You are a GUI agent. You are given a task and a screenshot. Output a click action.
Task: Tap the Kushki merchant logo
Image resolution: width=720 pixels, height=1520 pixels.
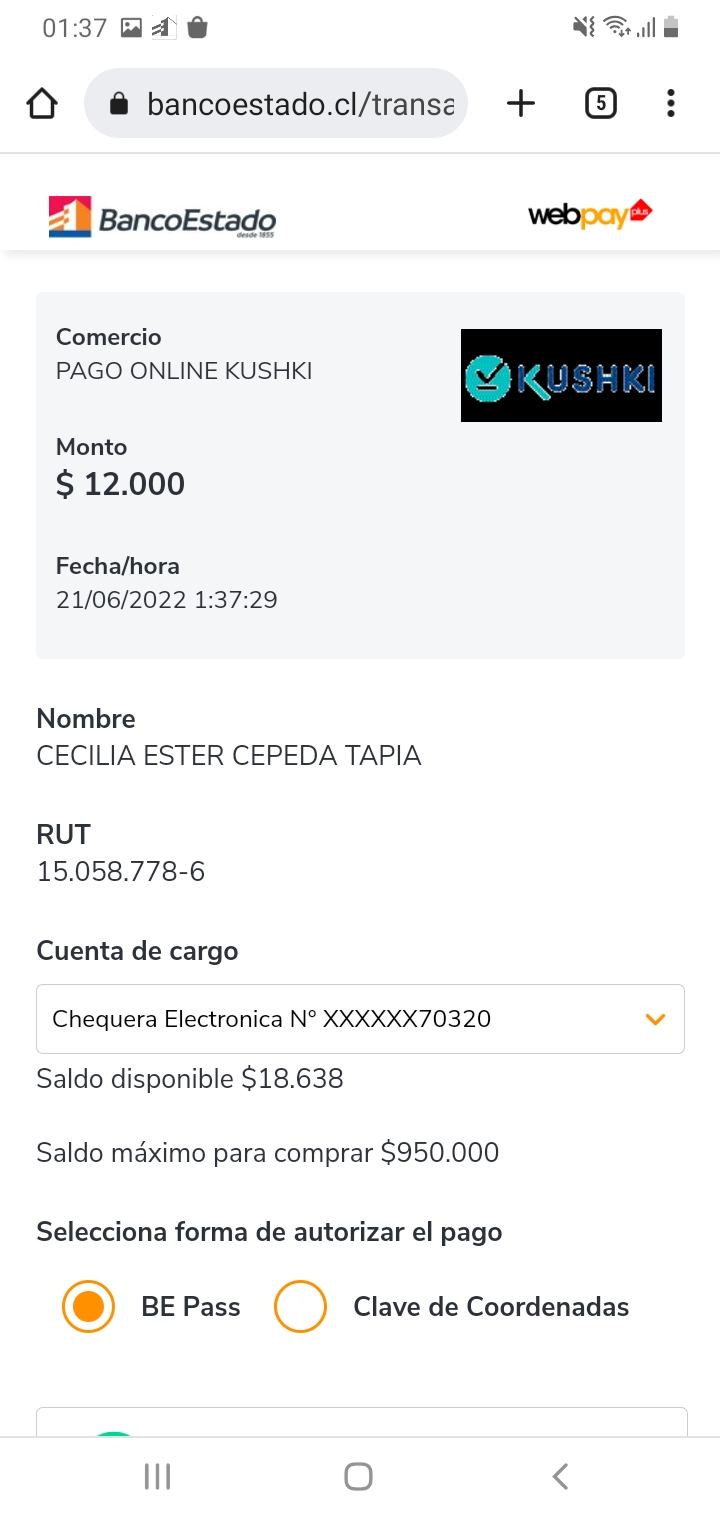(x=561, y=375)
